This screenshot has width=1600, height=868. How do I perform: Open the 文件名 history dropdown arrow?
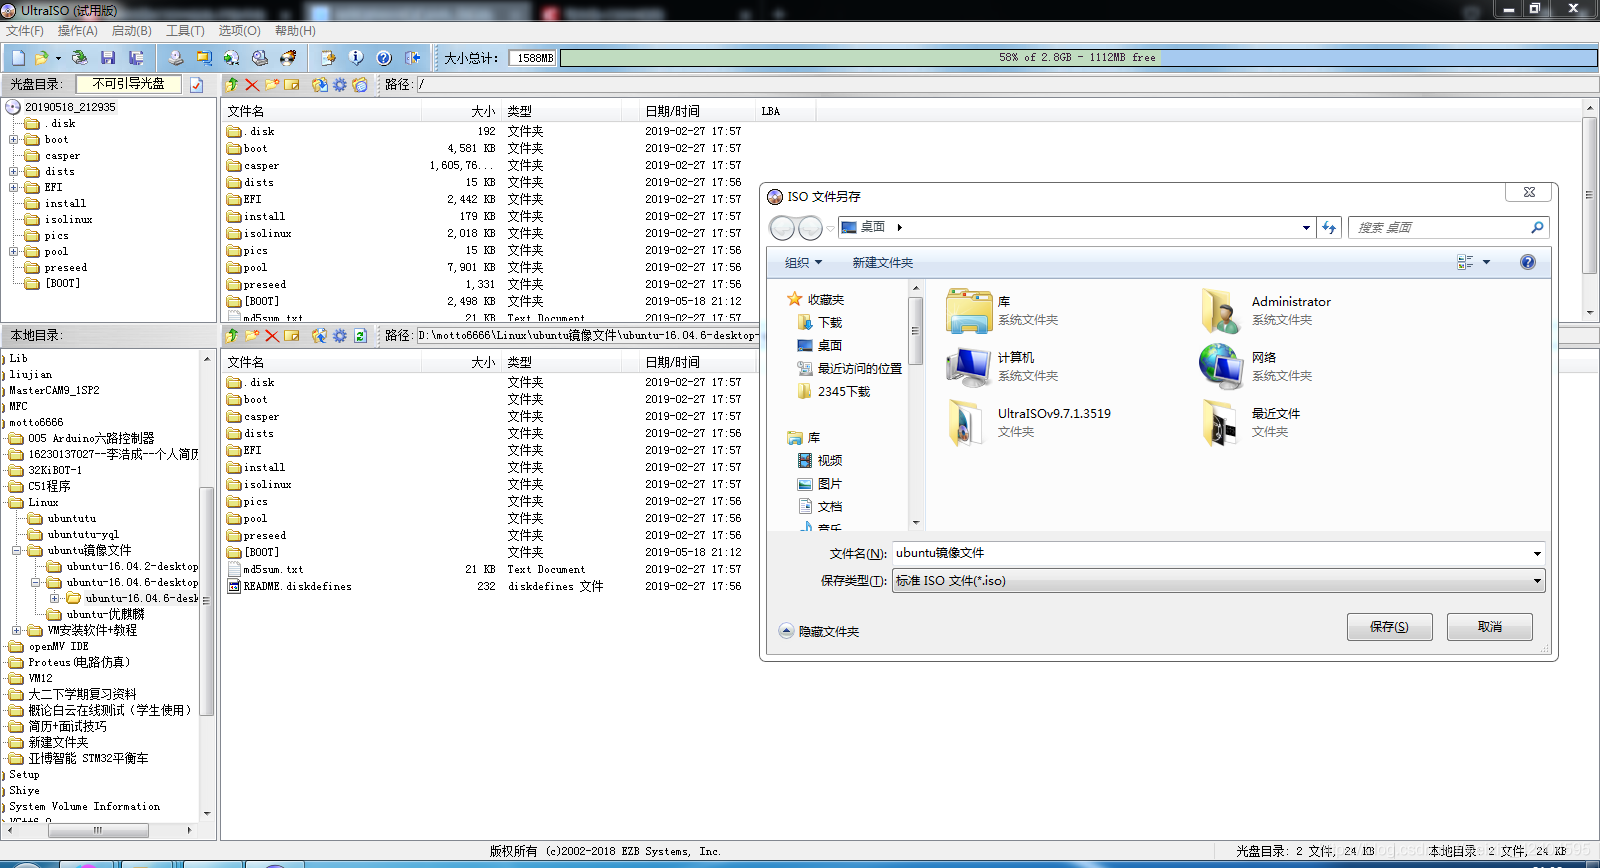pyautogui.click(x=1537, y=553)
